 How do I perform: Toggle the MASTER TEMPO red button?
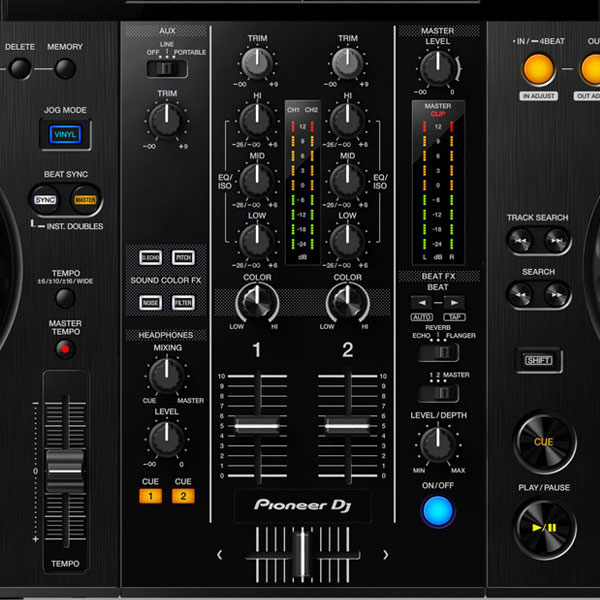[x=65, y=349]
